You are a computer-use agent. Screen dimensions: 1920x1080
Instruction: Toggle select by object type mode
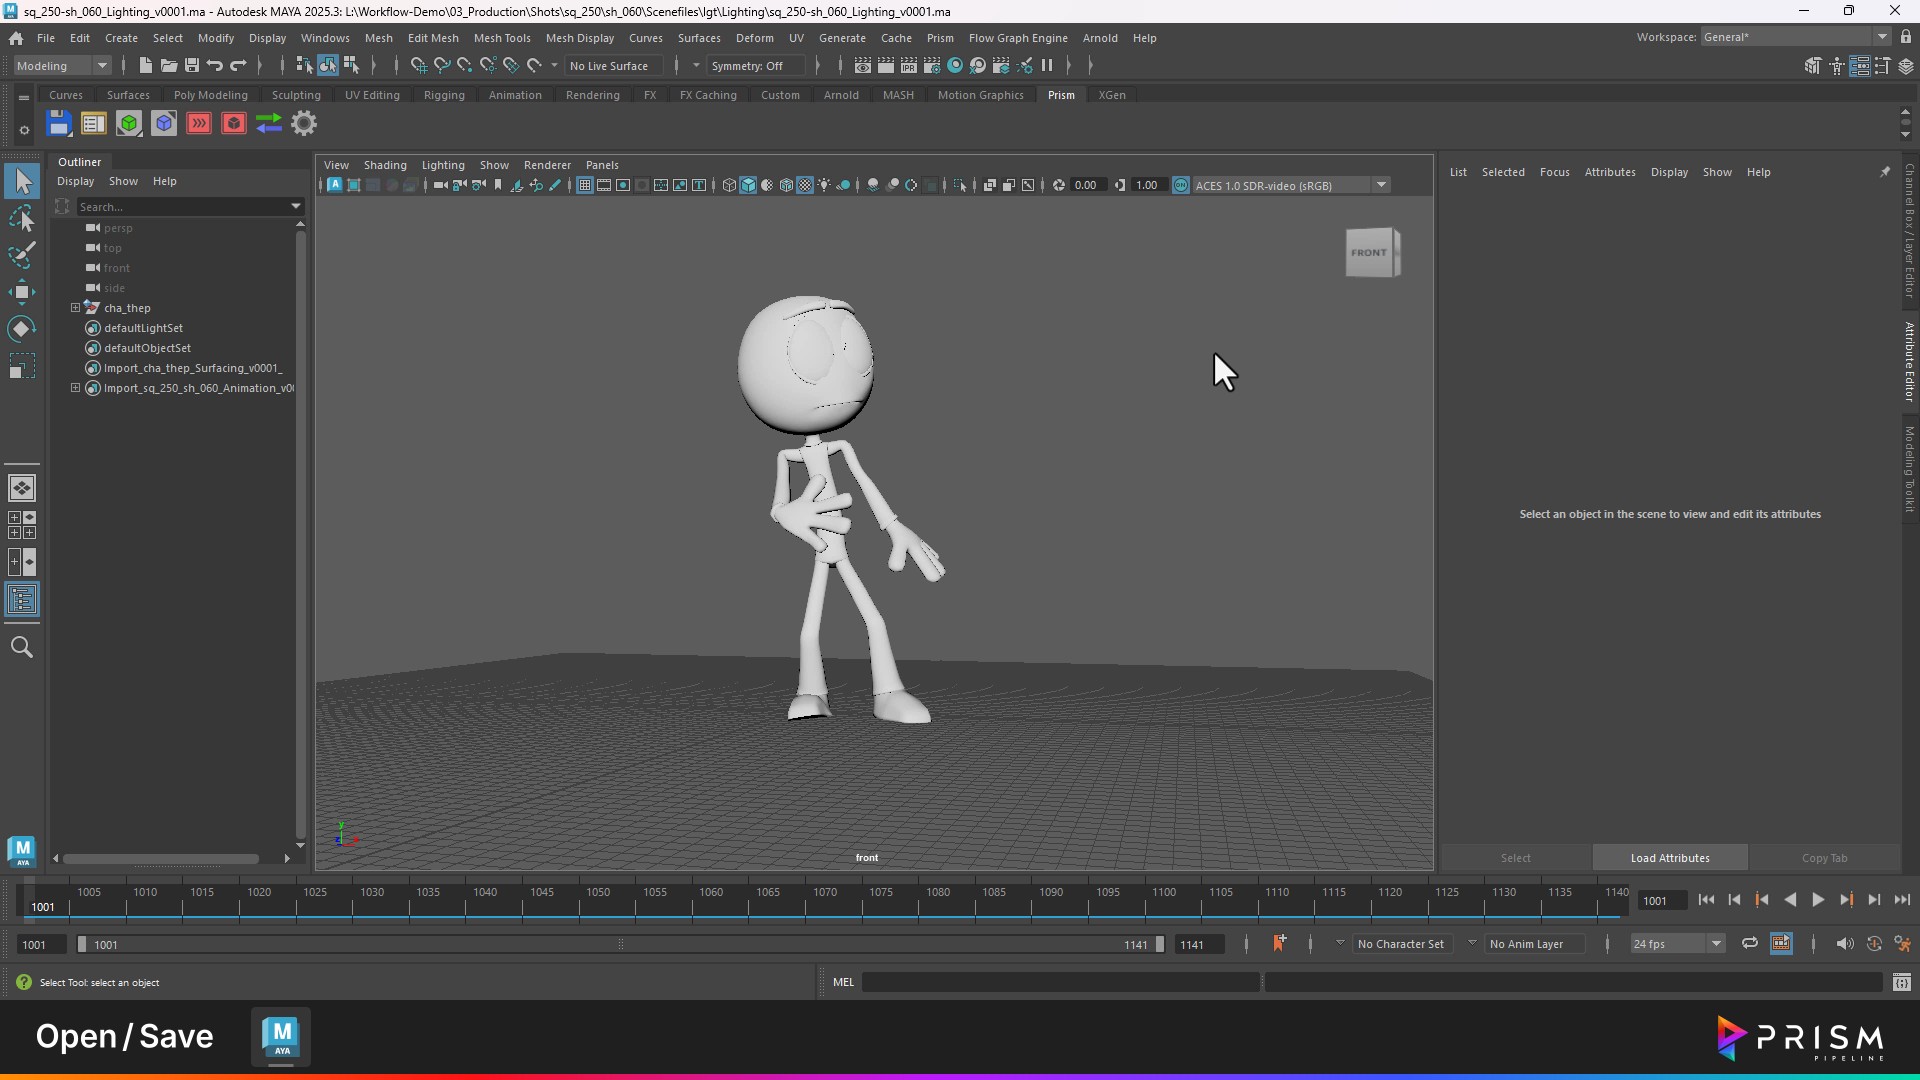pos(328,65)
